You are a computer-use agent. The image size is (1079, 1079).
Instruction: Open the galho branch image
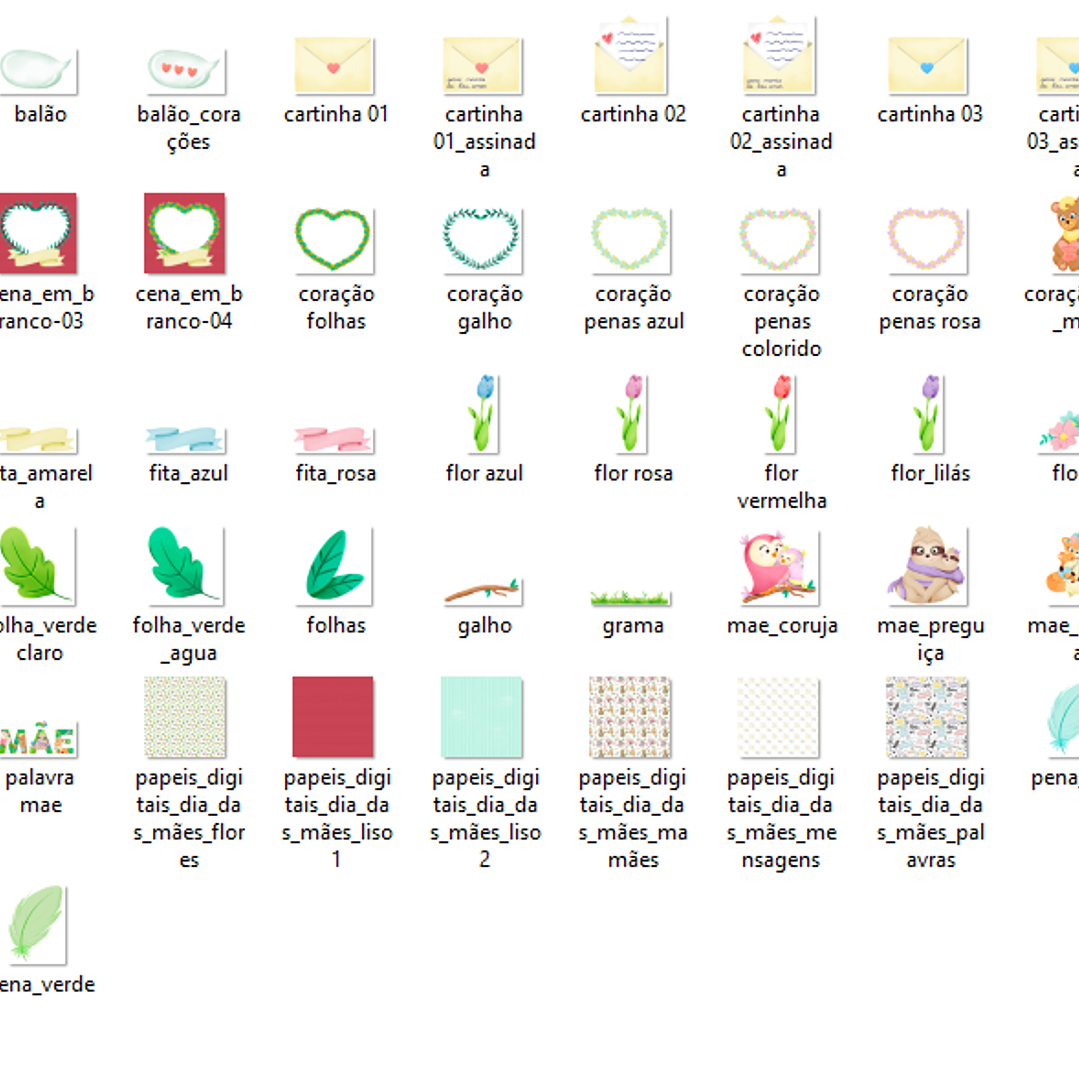click(484, 591)
